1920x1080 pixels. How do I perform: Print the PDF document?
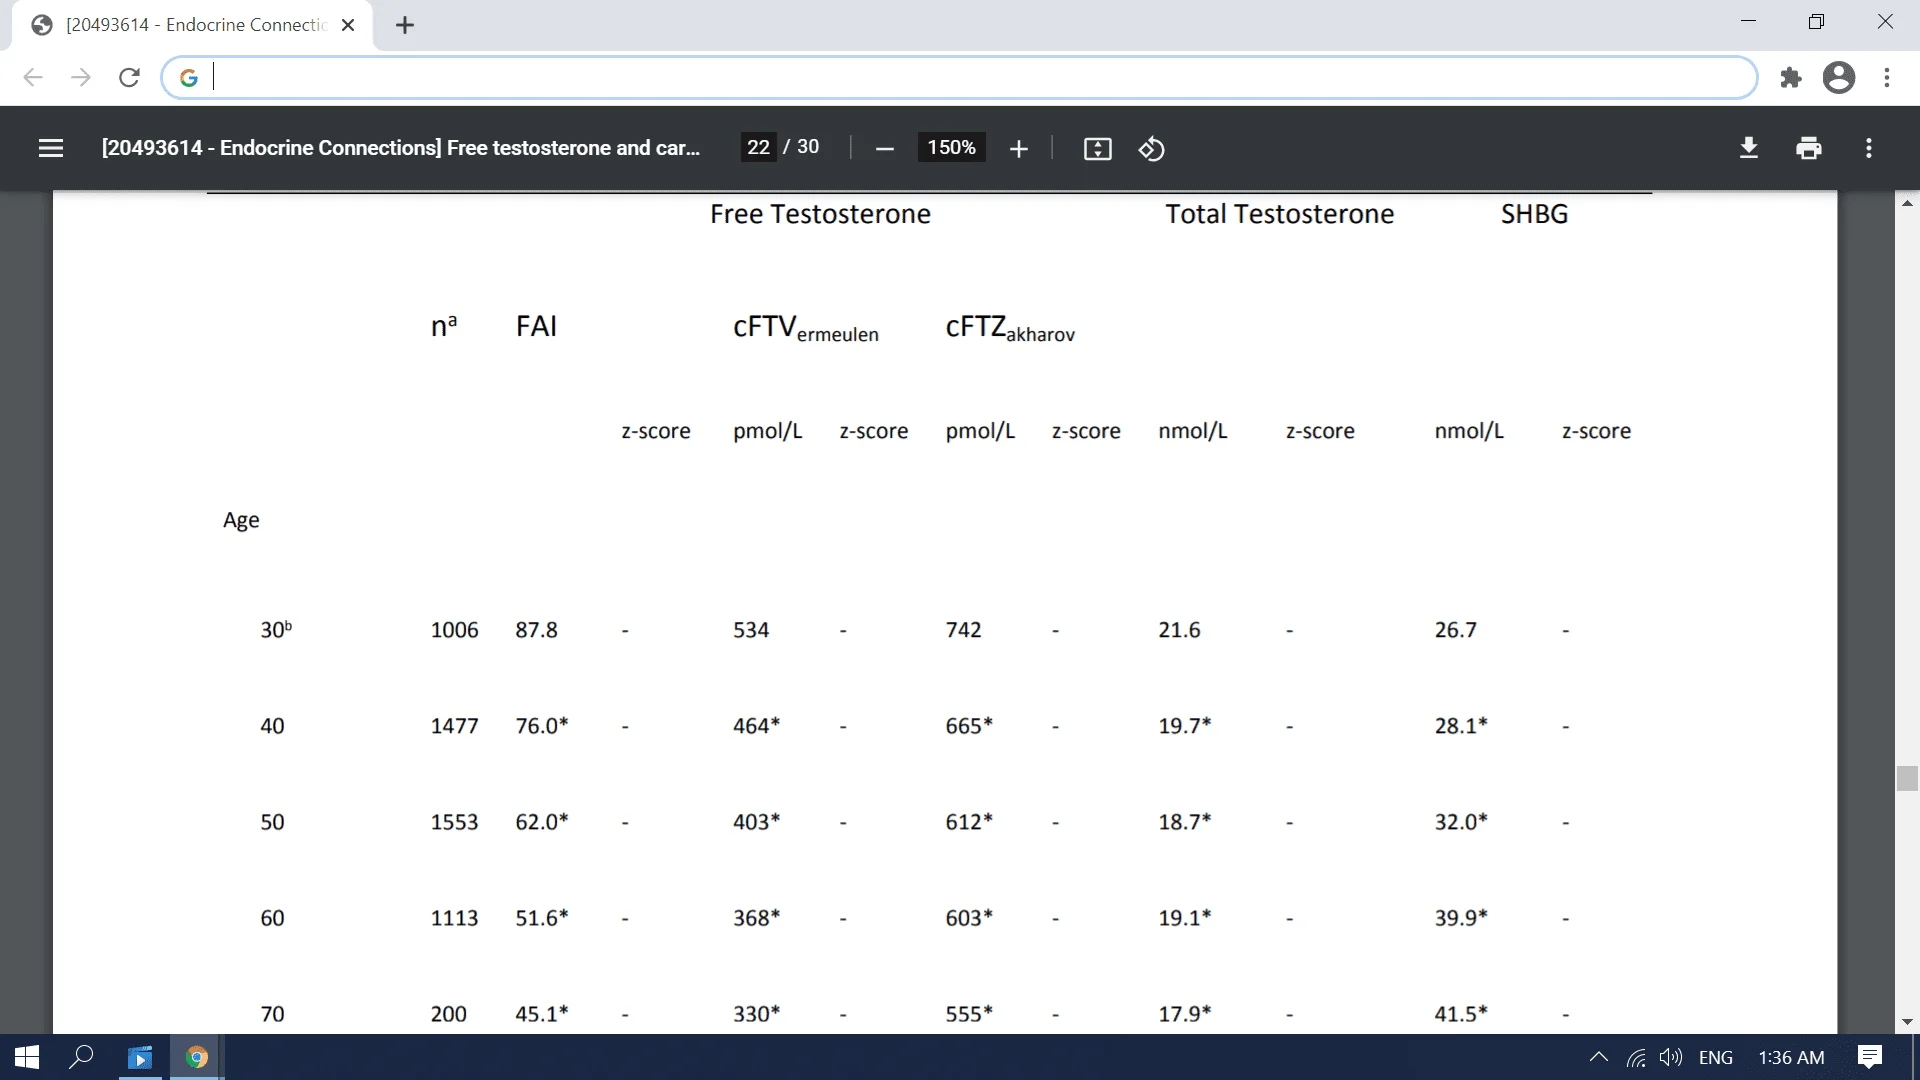click(x=1808, y=148)
